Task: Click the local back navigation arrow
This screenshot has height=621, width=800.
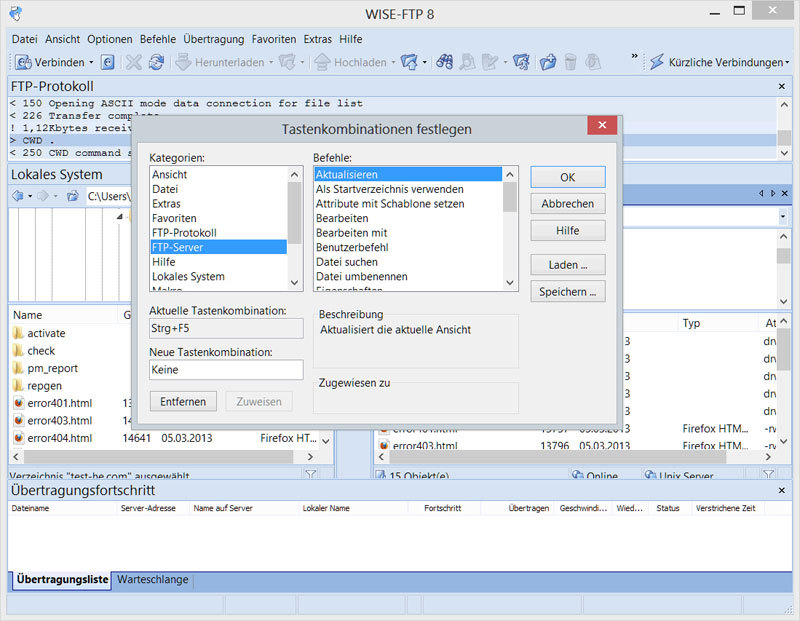Action: click(18, 196)
